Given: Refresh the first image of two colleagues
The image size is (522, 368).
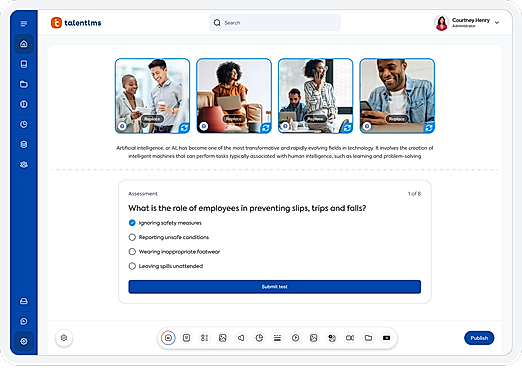Looking at the screenshot, I should (184, 128).
